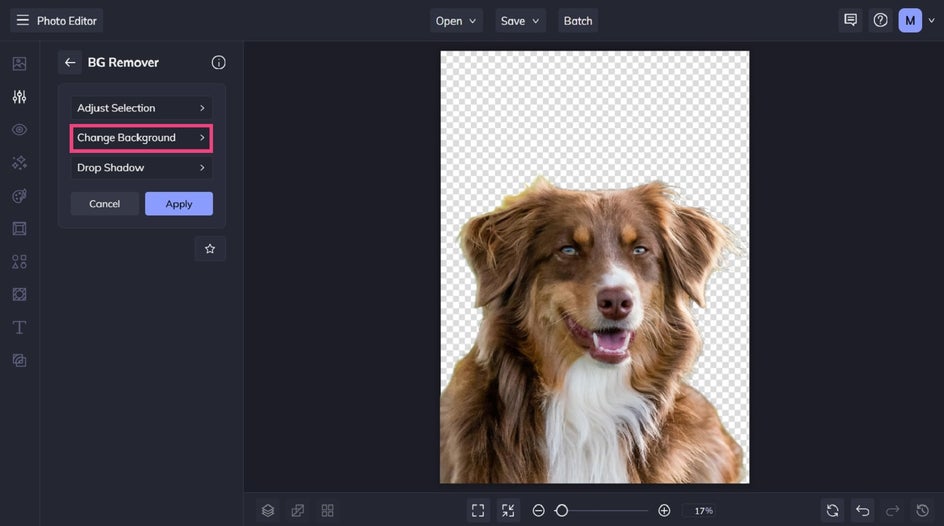The width and height of the screenshot is (944, 526).
Task: Cancel the BG Remover changes
Action: click(x=105, y=203)
